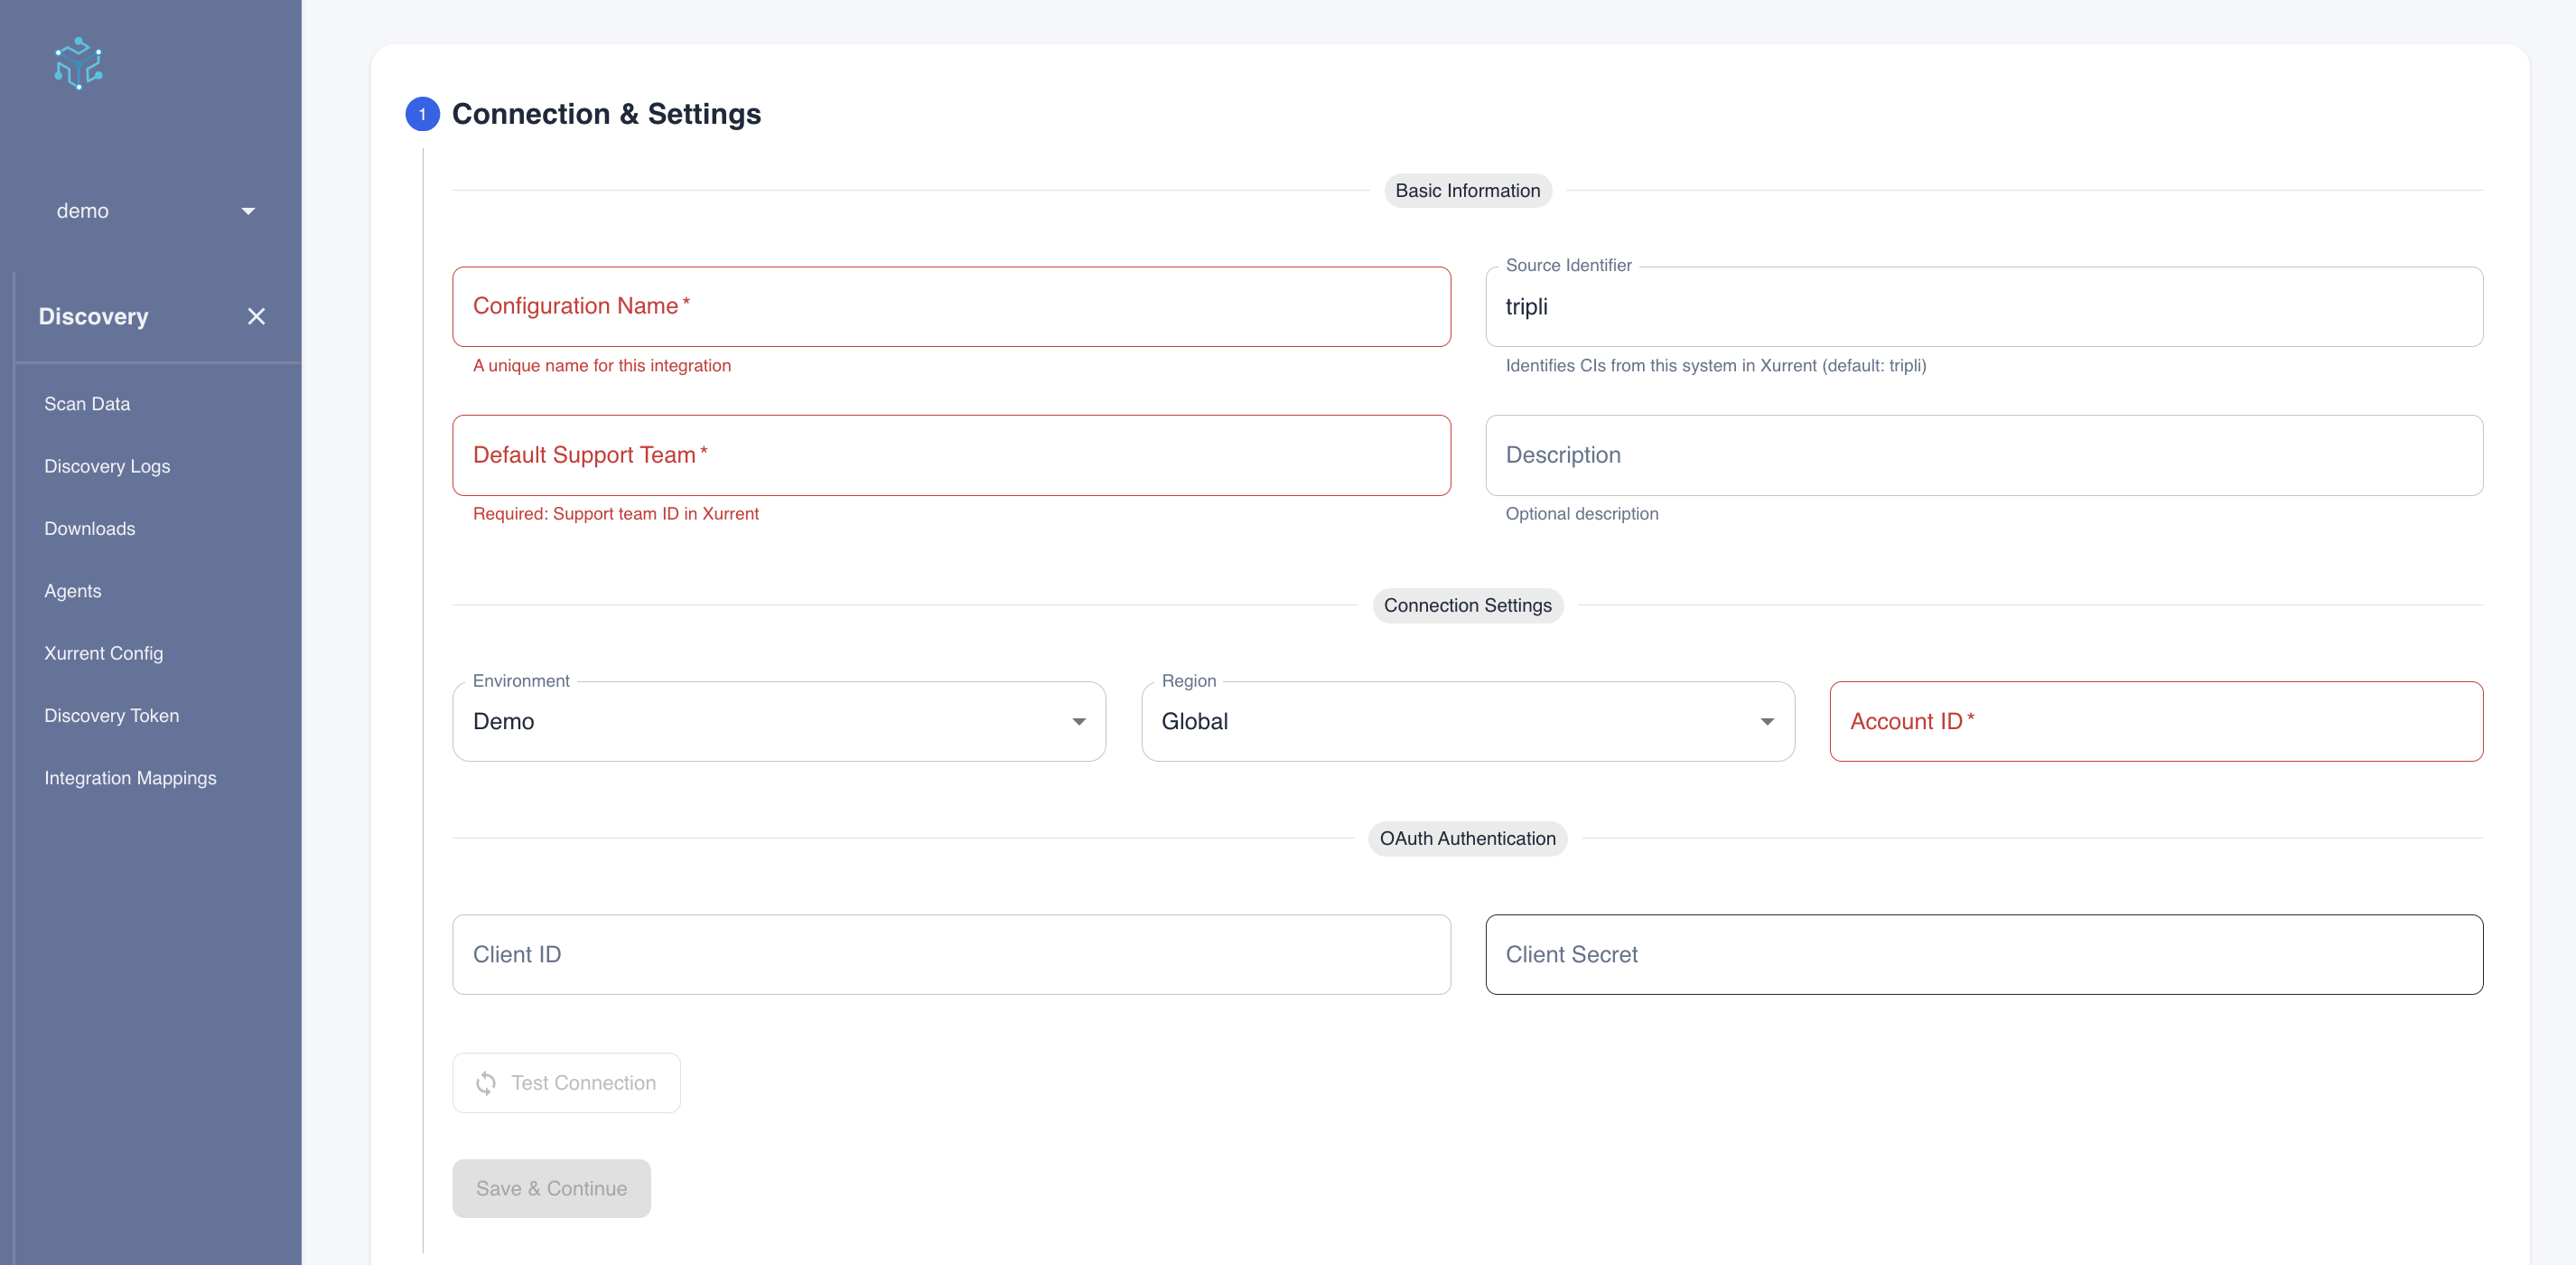The height and width of the screenshot is (1265, 2576).
Task: Expand the Environment dropdown
Action: pos(778,721)
